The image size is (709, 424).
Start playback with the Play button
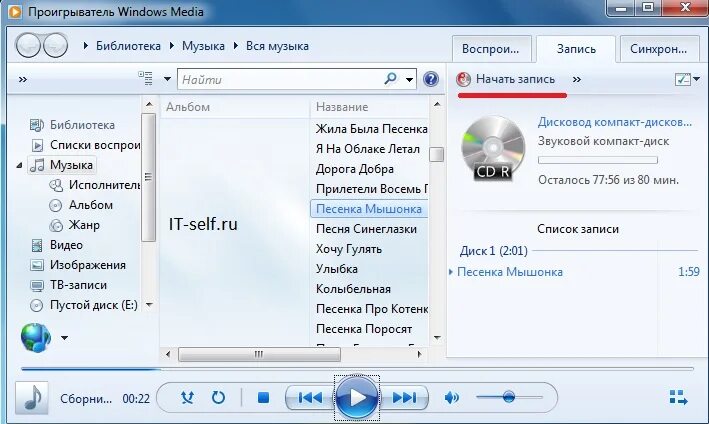357,398
